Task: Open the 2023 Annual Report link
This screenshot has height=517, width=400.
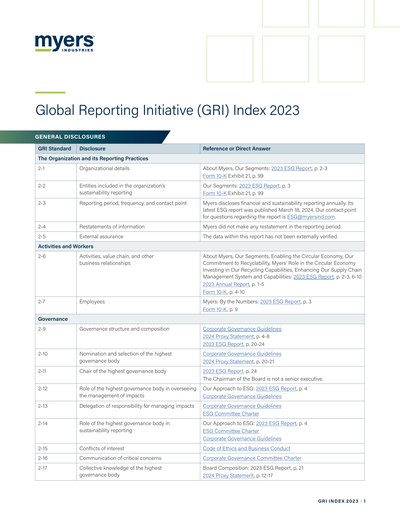Action: click(x=226, y=284)
